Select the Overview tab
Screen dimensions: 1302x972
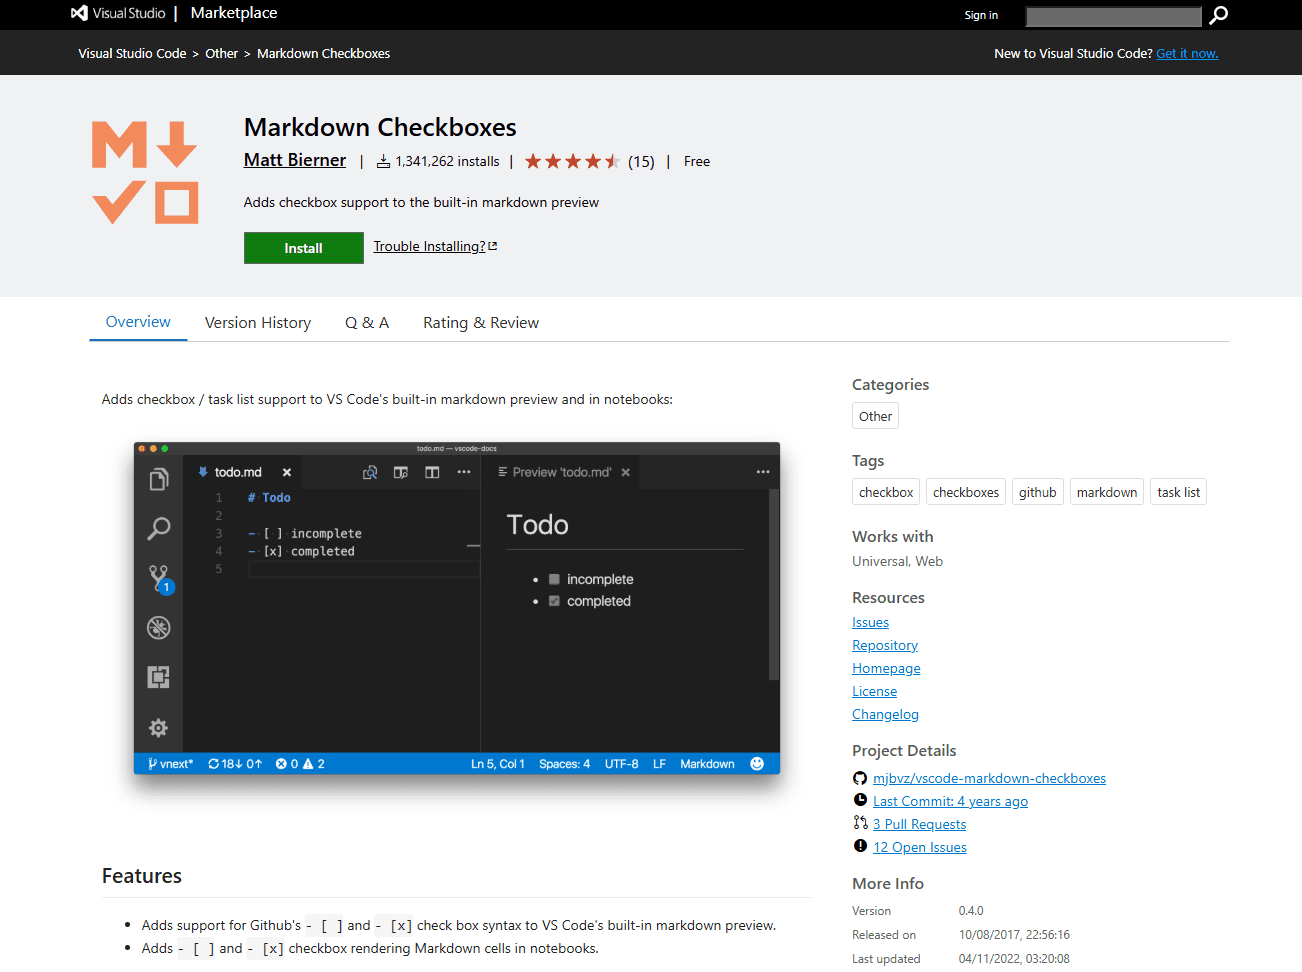138,322
